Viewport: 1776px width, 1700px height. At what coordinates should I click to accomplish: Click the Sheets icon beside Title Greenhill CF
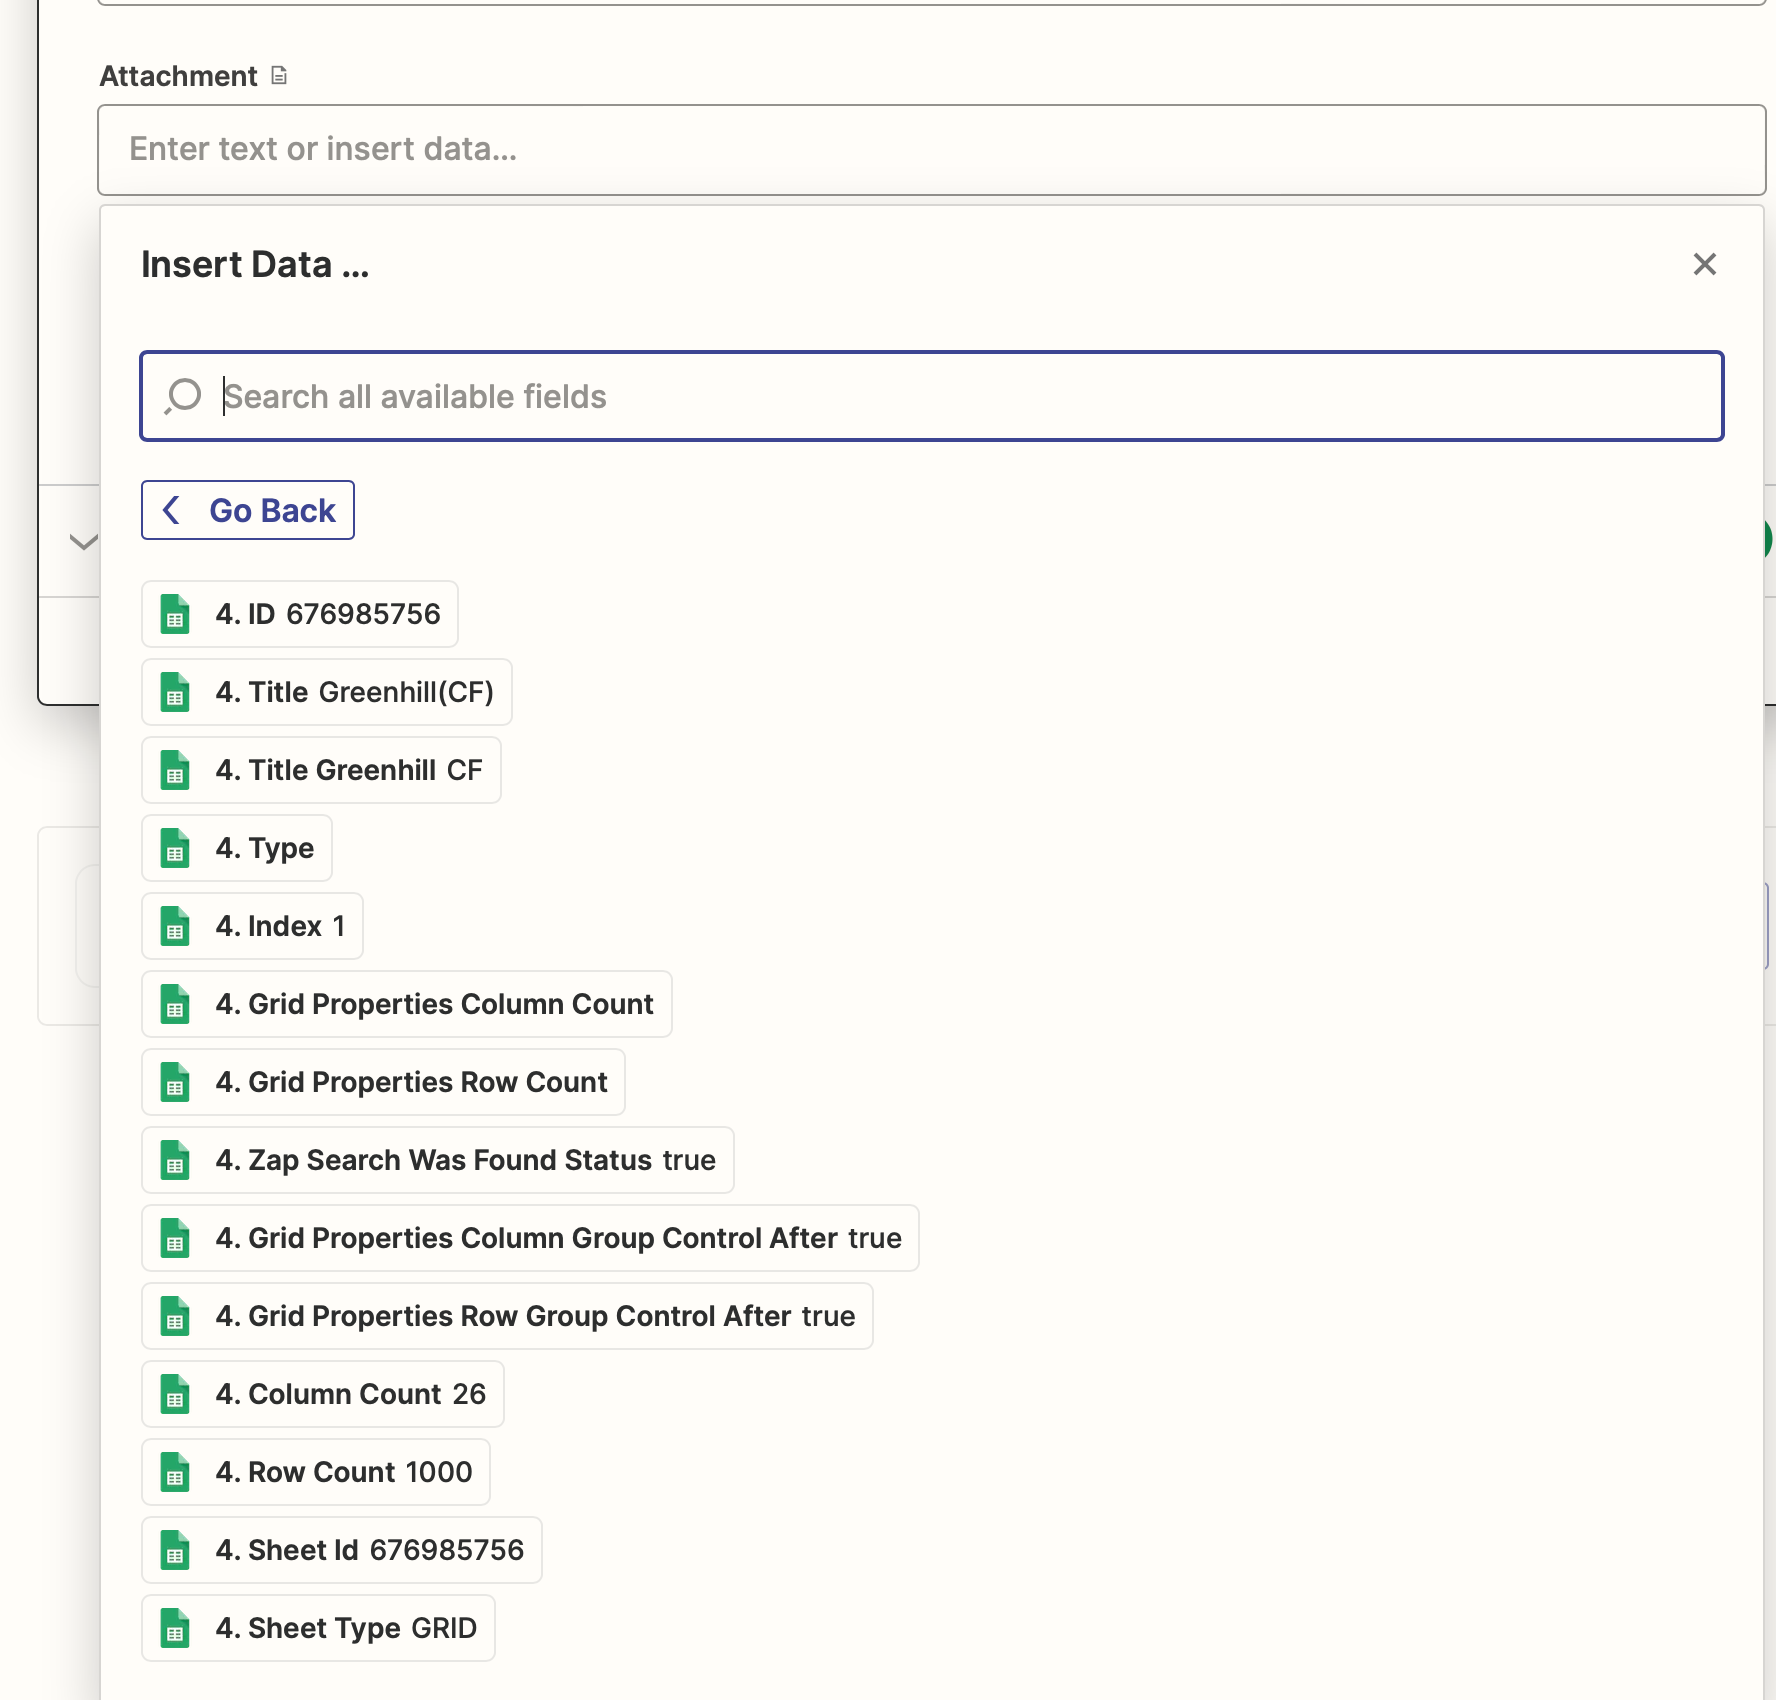(x=176, y=770)
